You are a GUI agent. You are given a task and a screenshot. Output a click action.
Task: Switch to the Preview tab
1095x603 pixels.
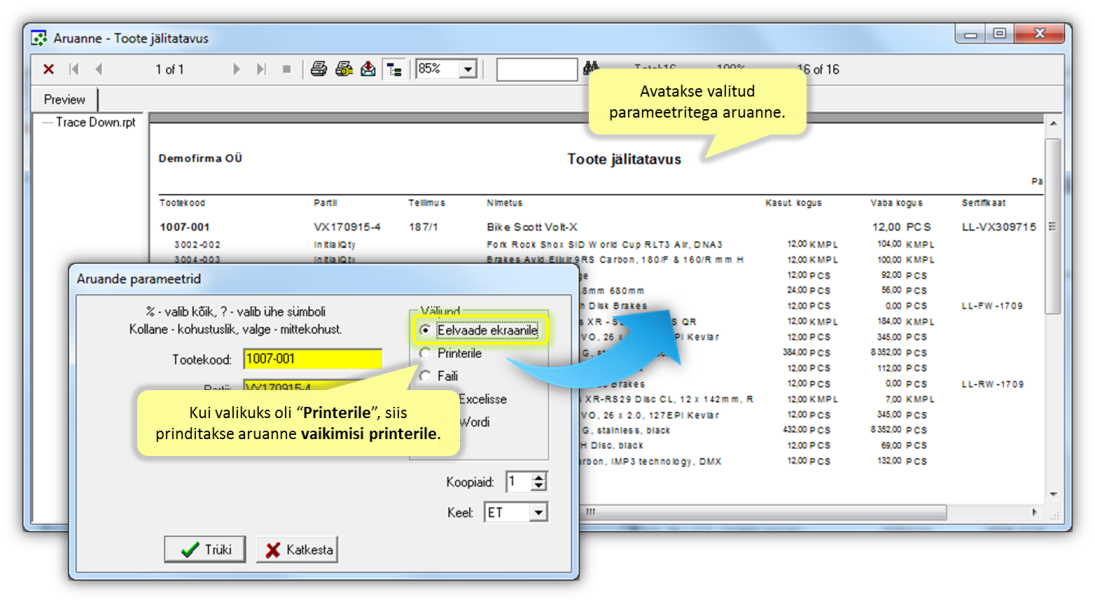pos(64,99)
